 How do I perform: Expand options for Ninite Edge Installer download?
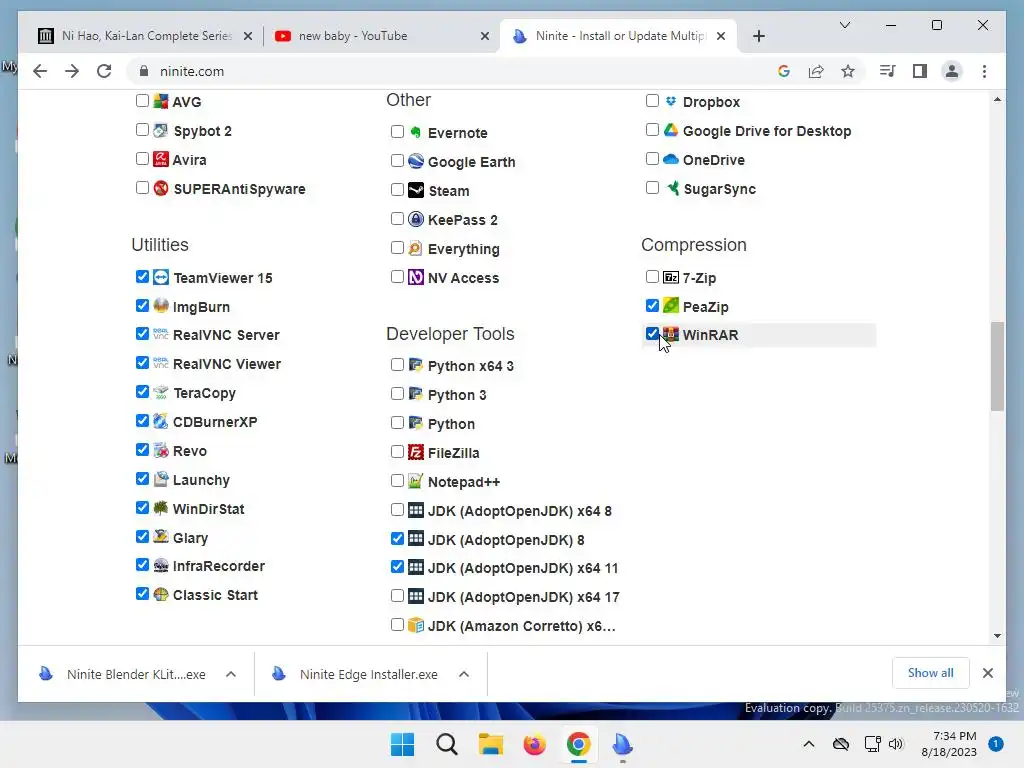pyautogui.click(x=464, y=674)
